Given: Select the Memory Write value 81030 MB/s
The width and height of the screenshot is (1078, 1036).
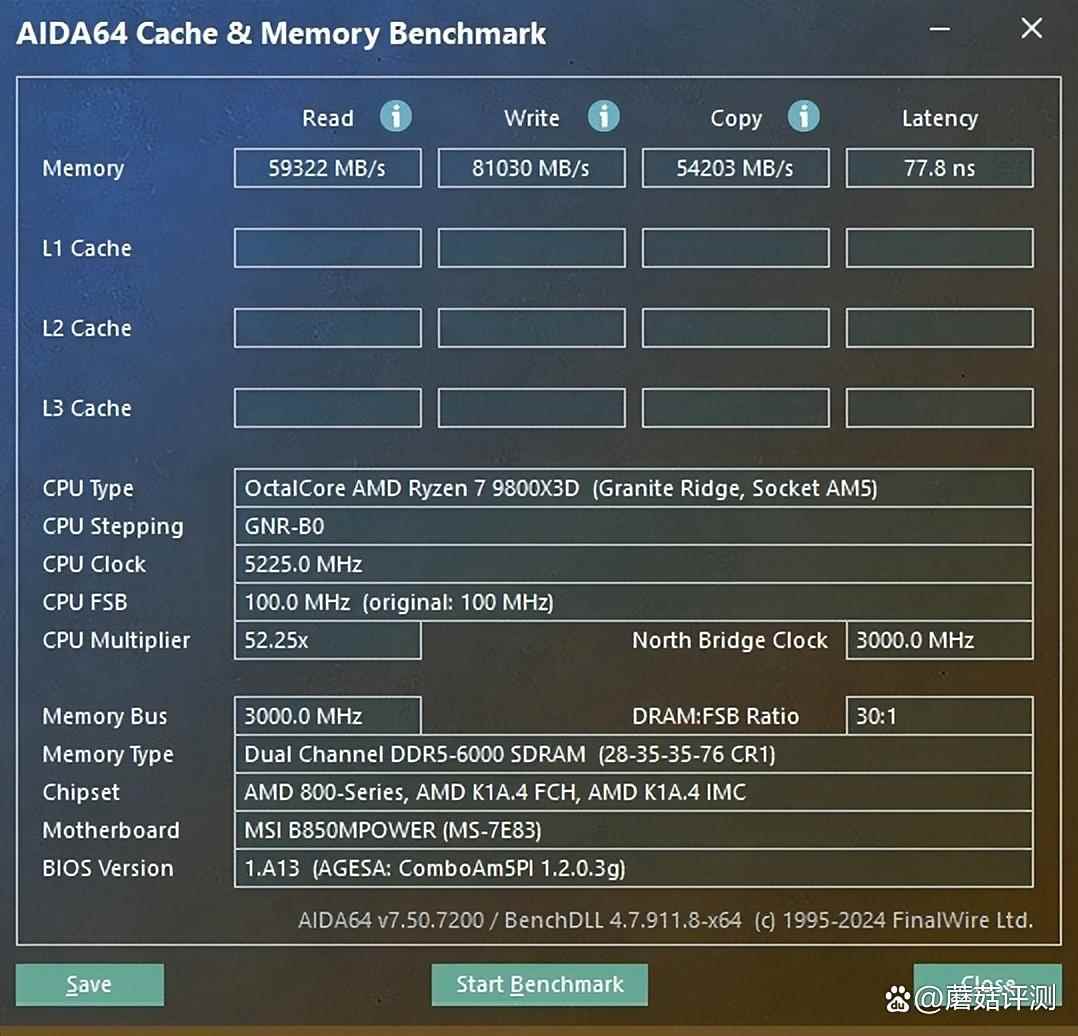Looking at the screenshot, I should click(531, 168).
